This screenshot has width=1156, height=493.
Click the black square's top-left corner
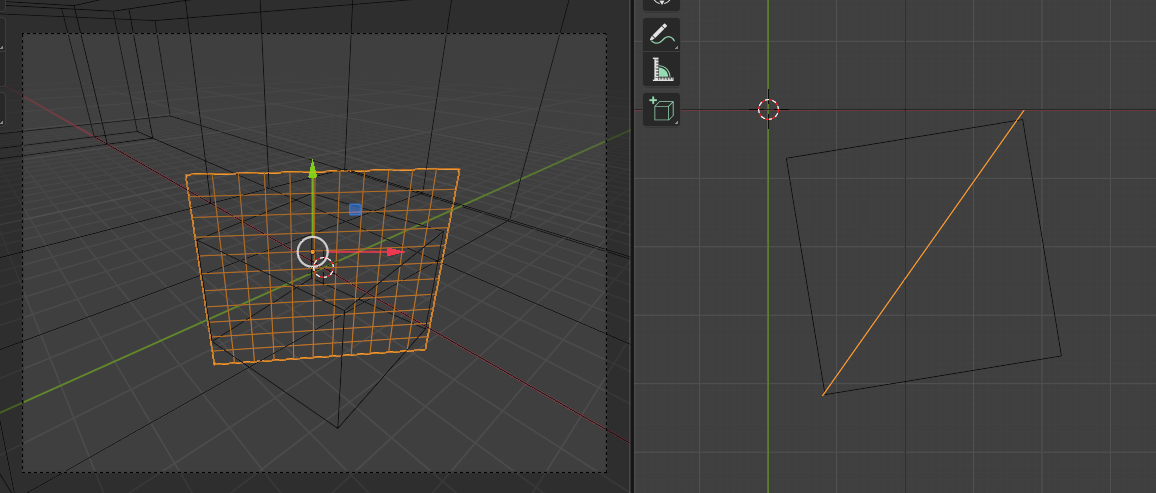(787, 157)
